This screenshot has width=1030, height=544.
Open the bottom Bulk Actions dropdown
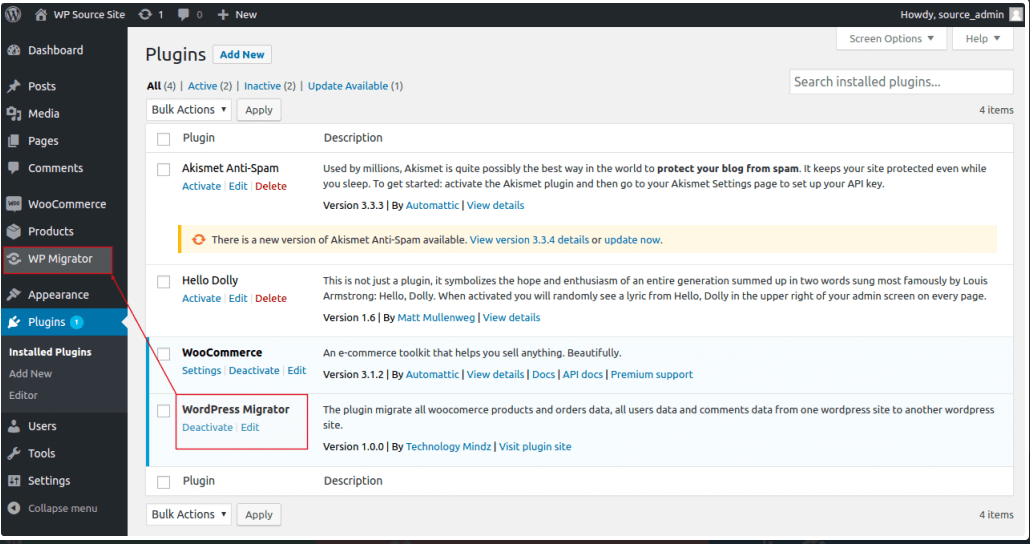tap(189, 514)
